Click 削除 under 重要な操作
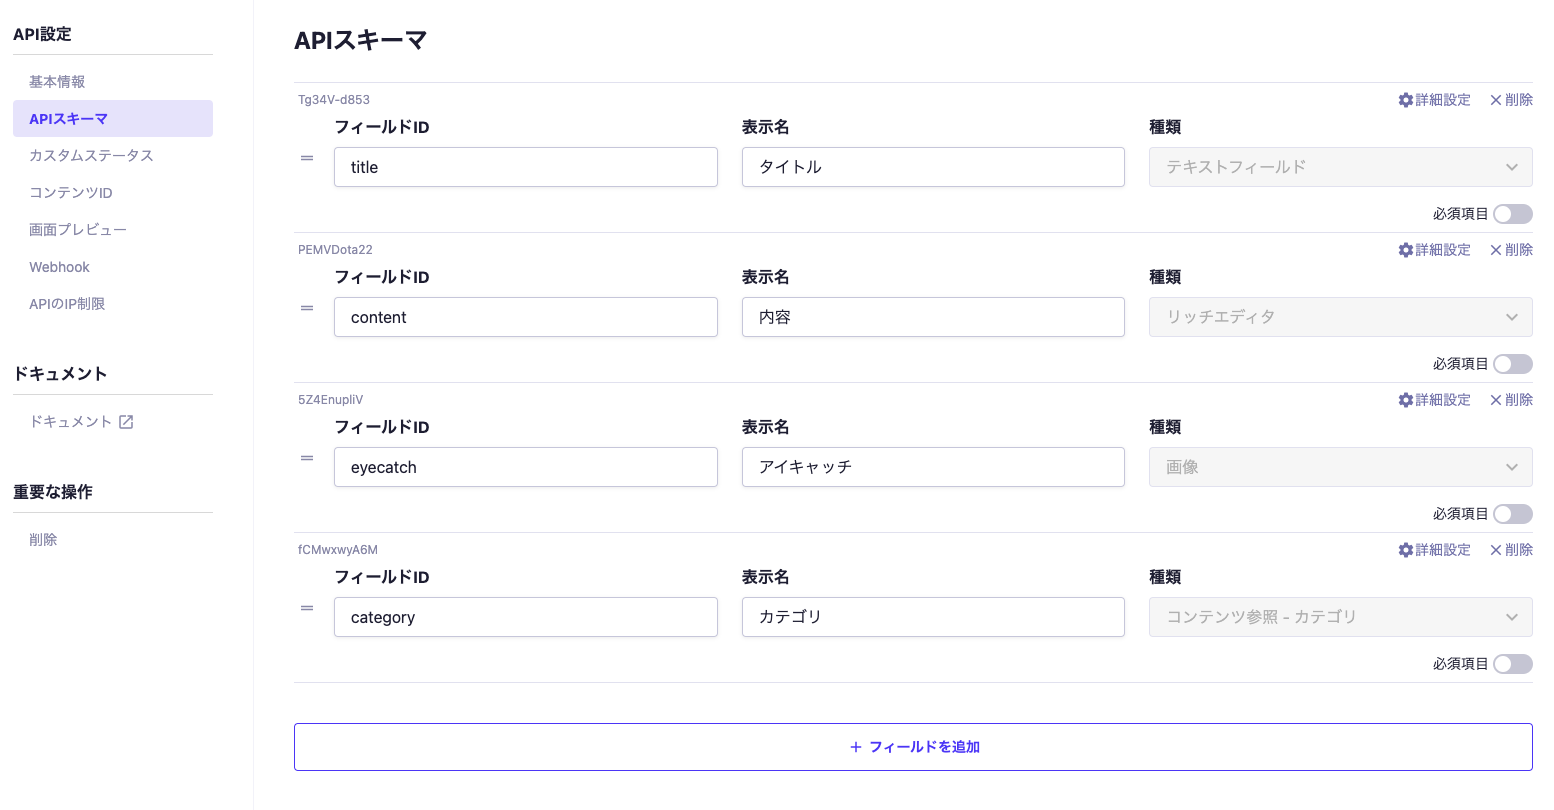1554x810 pixels. click(43, 540)
